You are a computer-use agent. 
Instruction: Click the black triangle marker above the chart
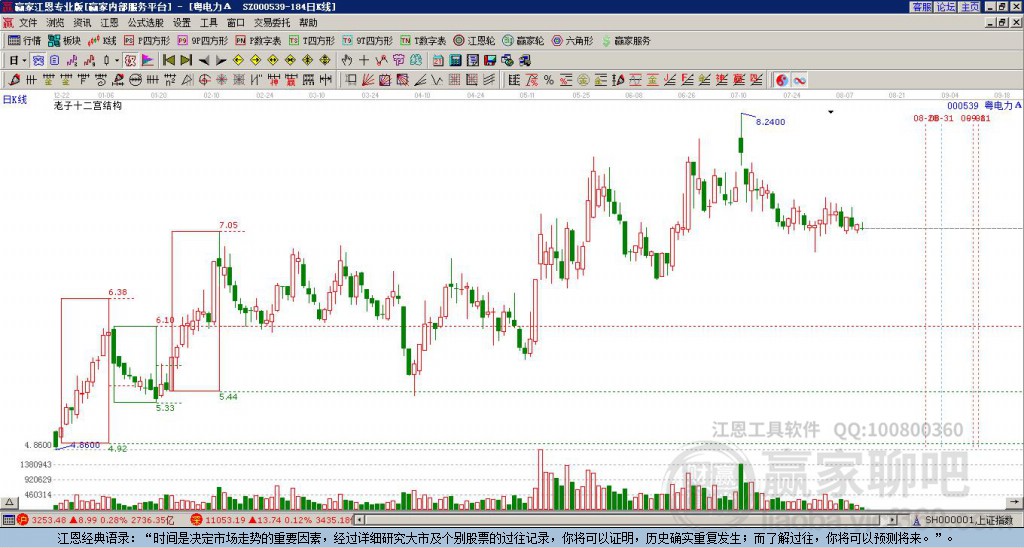pyautogui.click(x=831, y=112)
